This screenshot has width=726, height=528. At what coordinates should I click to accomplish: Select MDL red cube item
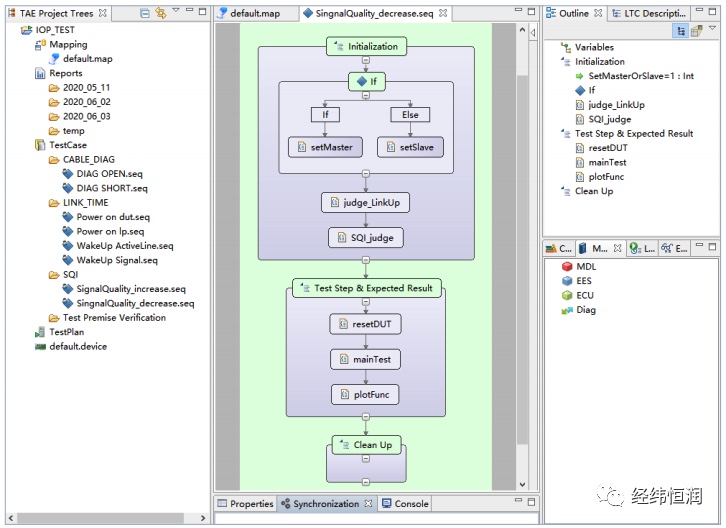point(578,267)
